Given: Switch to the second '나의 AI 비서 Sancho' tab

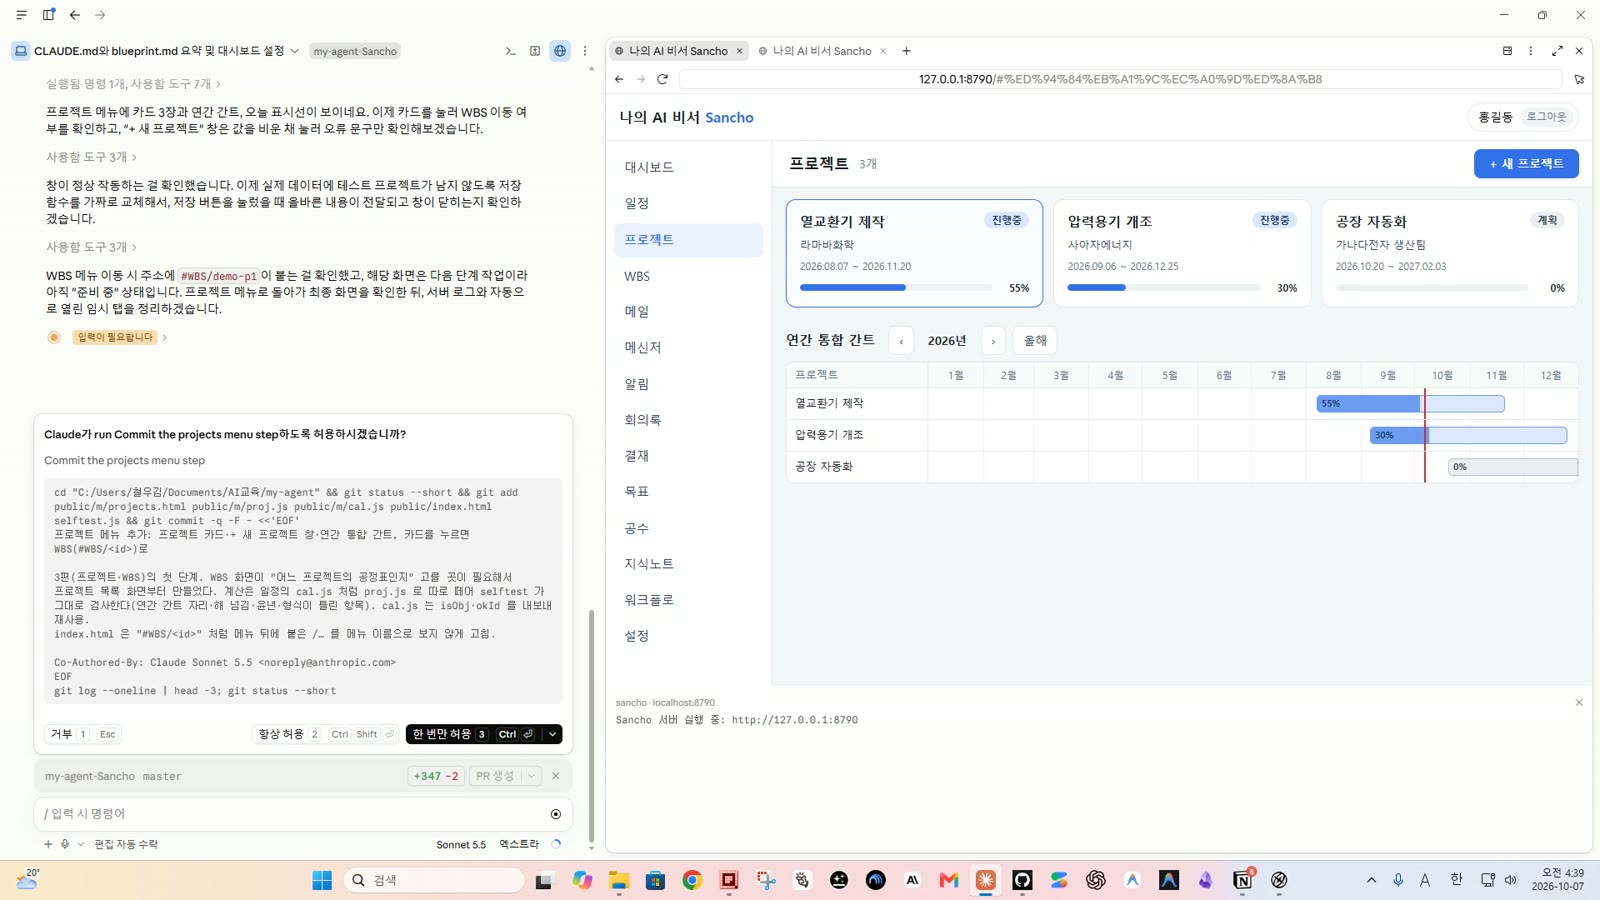Looking at the screenshot, I should [x=821, y=51].
